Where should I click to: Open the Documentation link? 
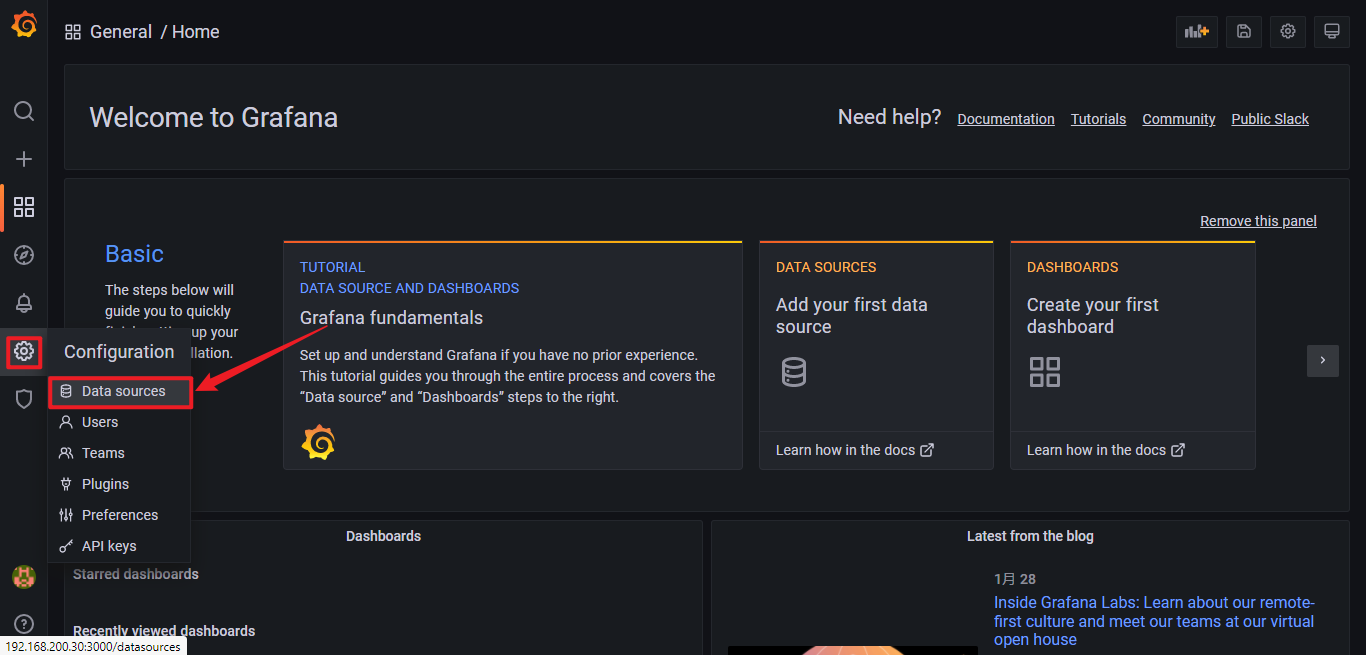pos(1006,119)
